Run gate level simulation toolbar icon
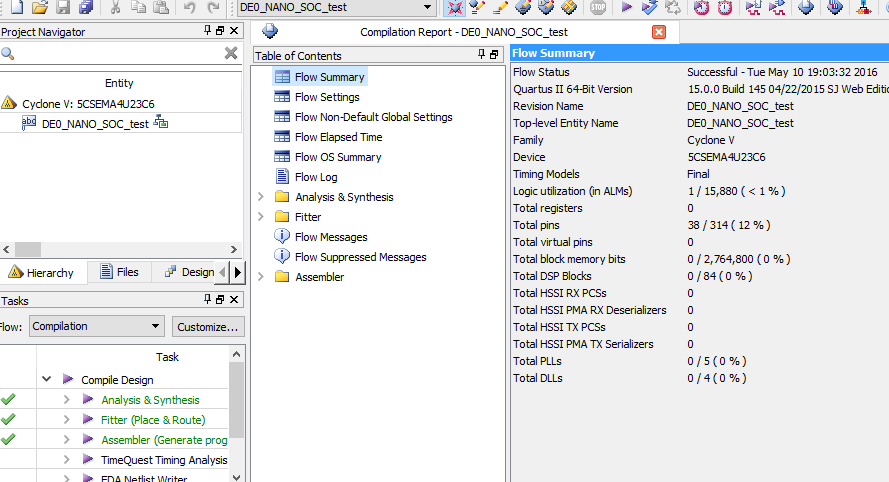This screenshot has height=482, width=889. (777, 7)
